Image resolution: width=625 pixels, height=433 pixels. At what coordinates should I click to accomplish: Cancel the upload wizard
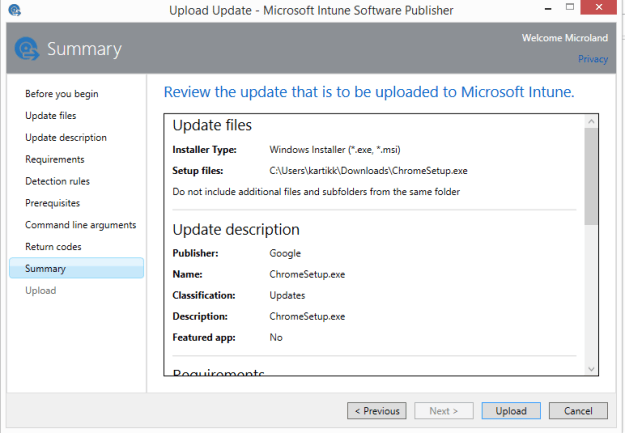[578, 411]
